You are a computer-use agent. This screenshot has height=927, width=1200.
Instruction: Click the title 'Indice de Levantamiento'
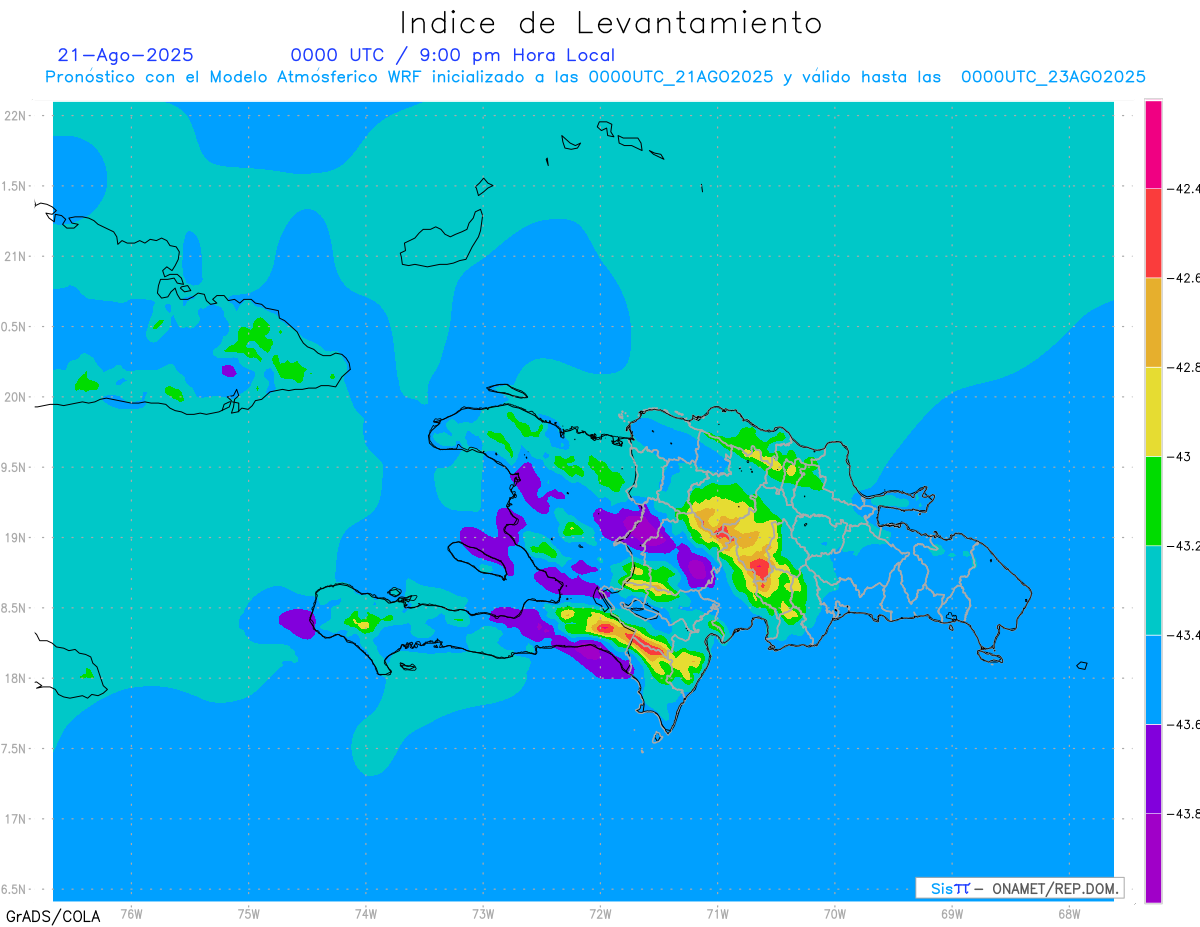click(611, 22)
